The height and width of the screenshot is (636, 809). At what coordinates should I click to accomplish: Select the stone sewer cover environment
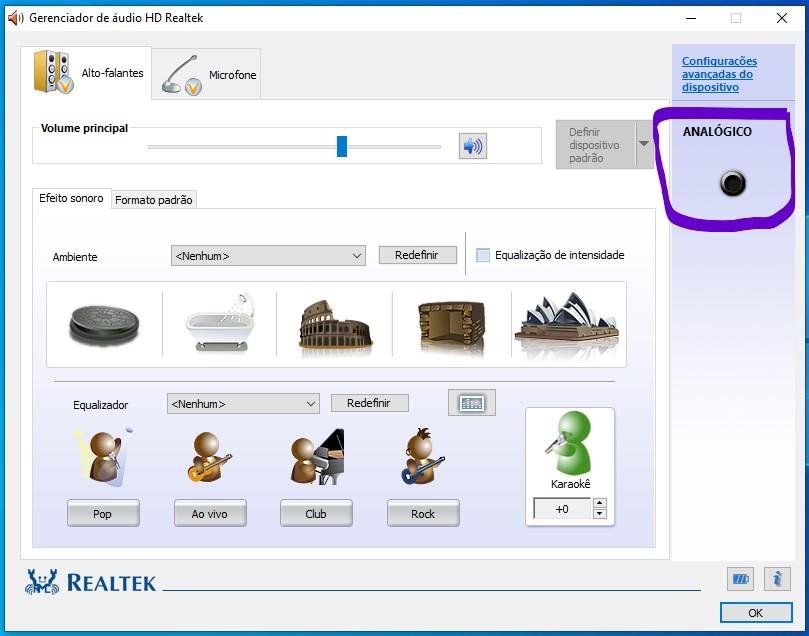[x=104, y=324]
